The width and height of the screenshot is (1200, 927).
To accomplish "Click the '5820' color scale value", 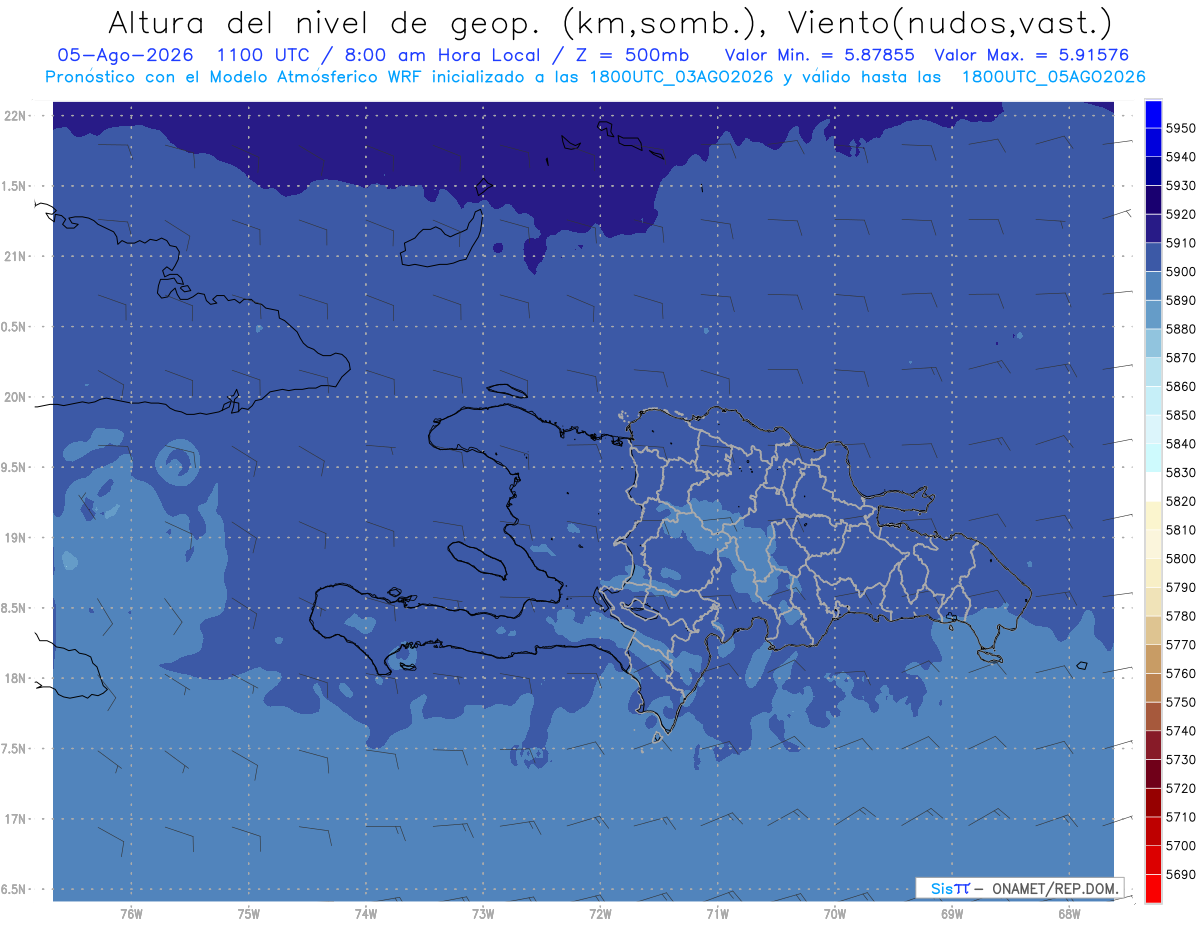I will pos(1180,501).
